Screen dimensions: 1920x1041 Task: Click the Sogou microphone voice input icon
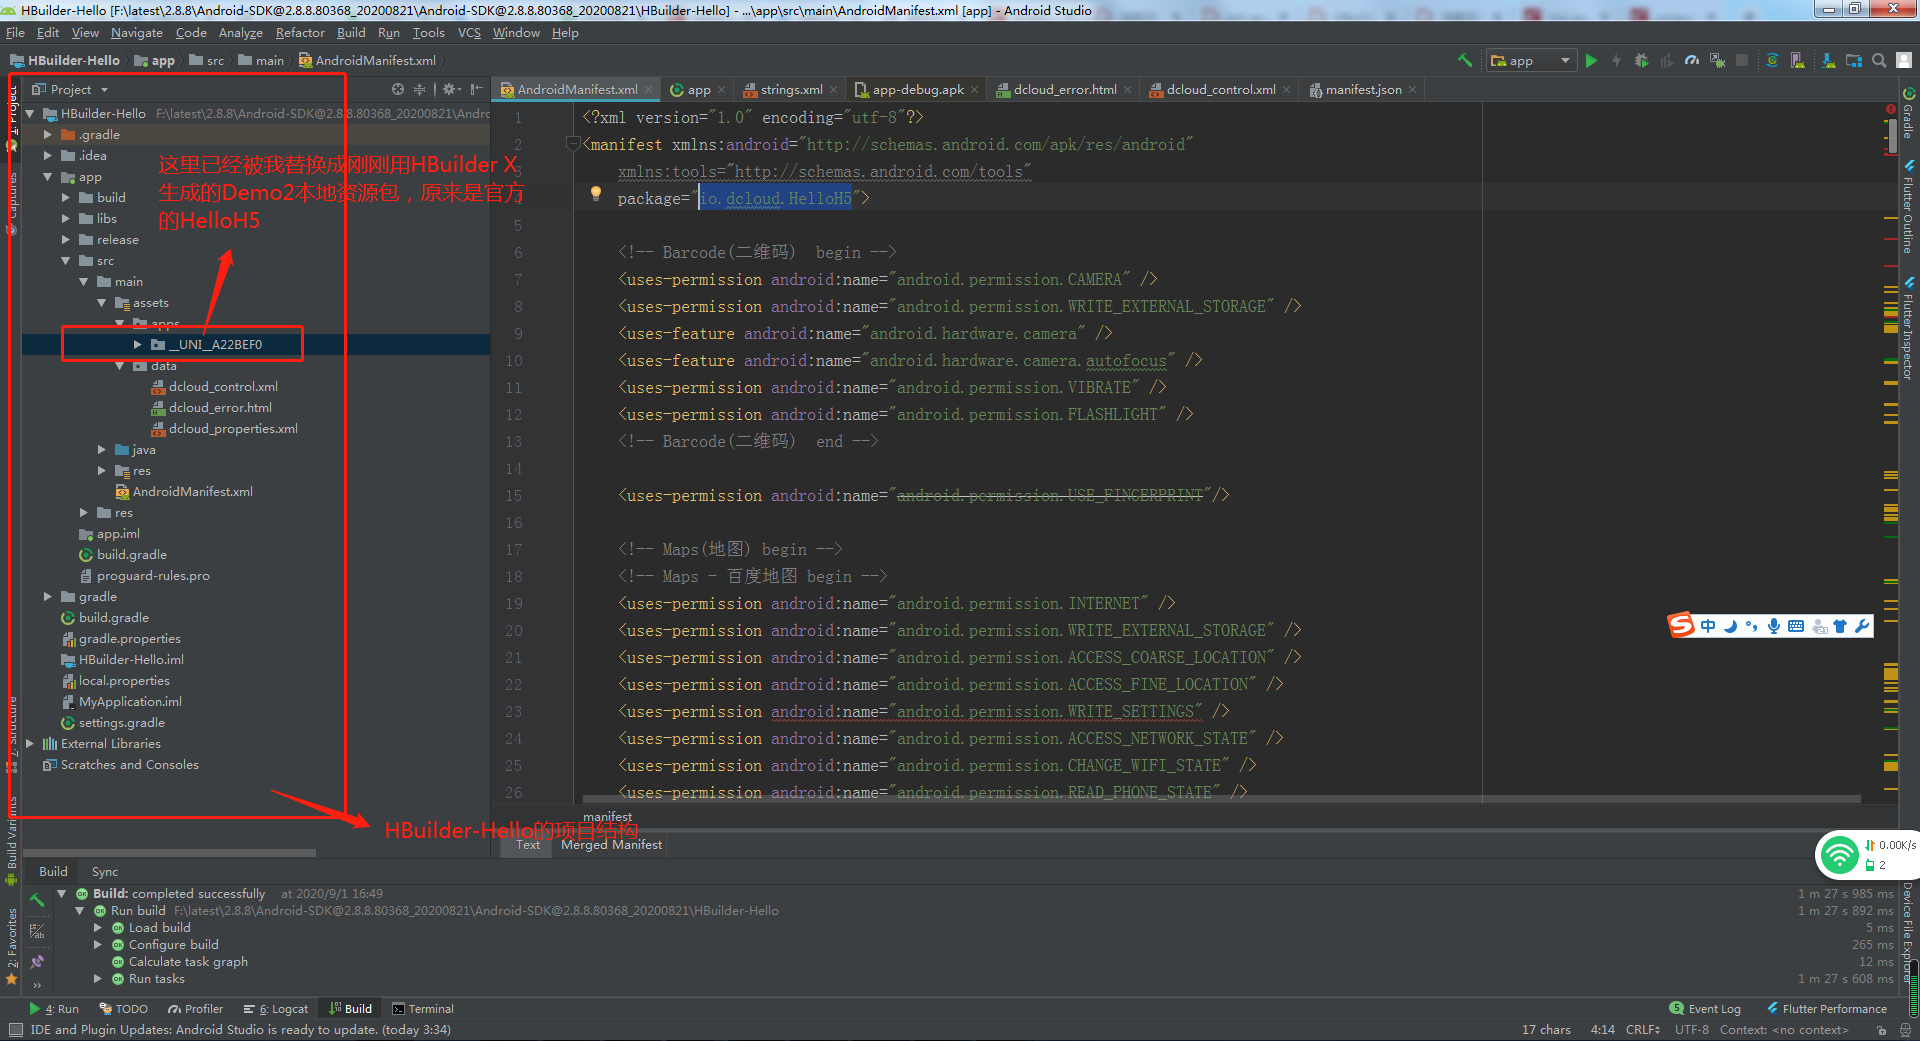coord(1773,626)
